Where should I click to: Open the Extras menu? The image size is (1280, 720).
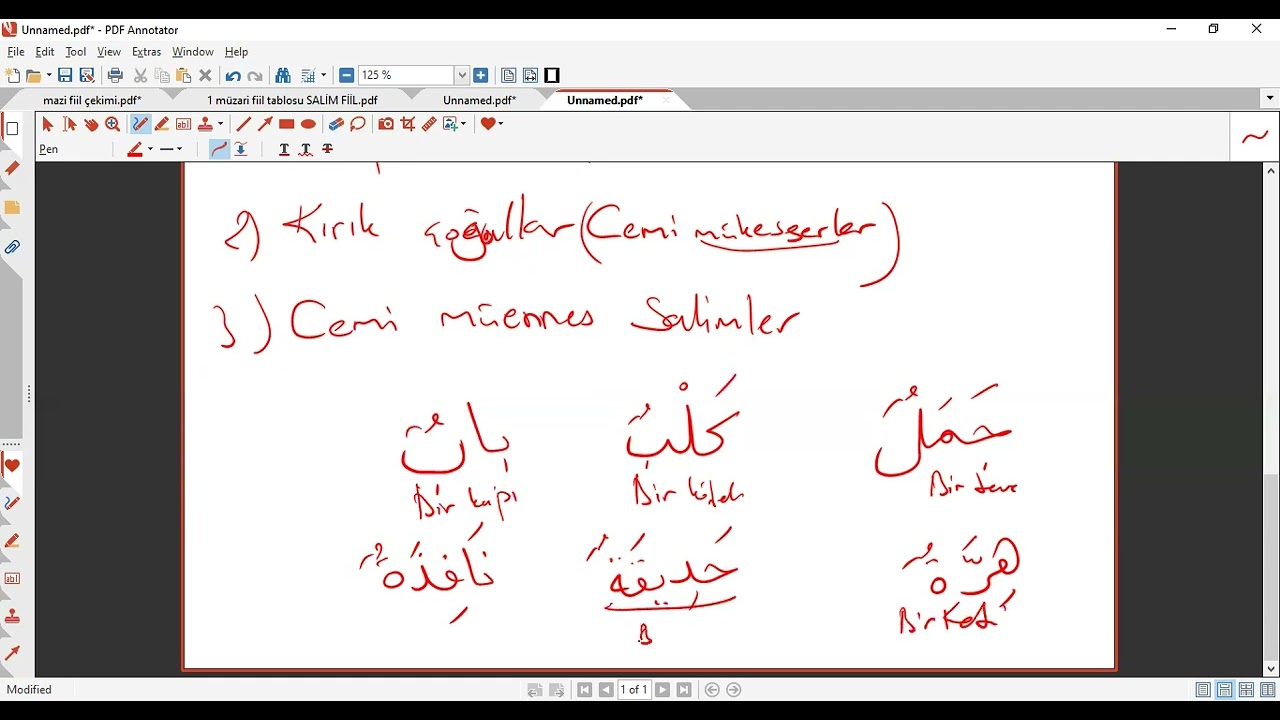coord(146,52)
